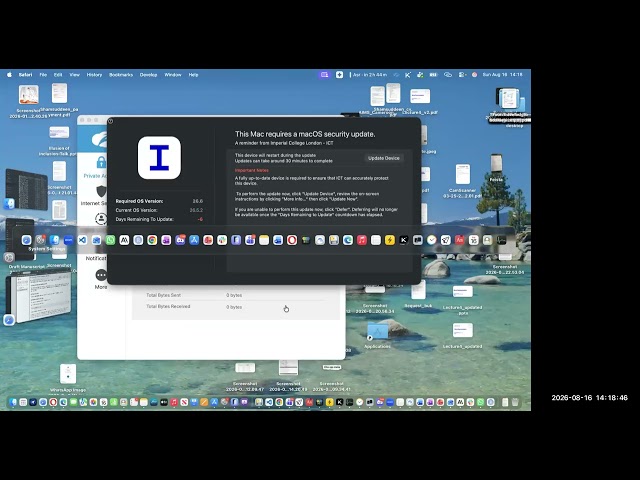Select Notes in the app switcher
Screen dimensions: 640x480
[x=264, y=240]
